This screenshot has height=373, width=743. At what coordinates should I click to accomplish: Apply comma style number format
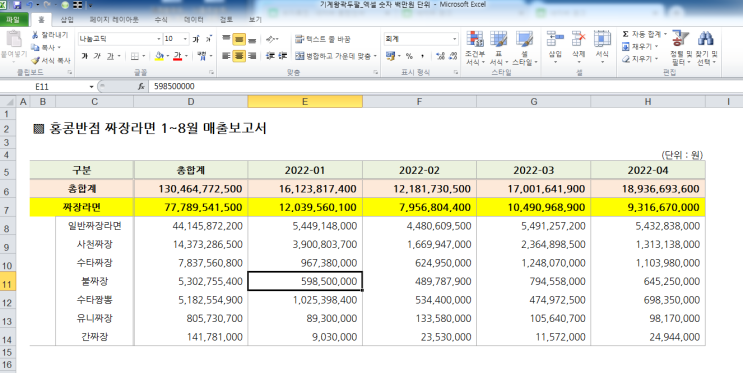[x=422, y=56]
